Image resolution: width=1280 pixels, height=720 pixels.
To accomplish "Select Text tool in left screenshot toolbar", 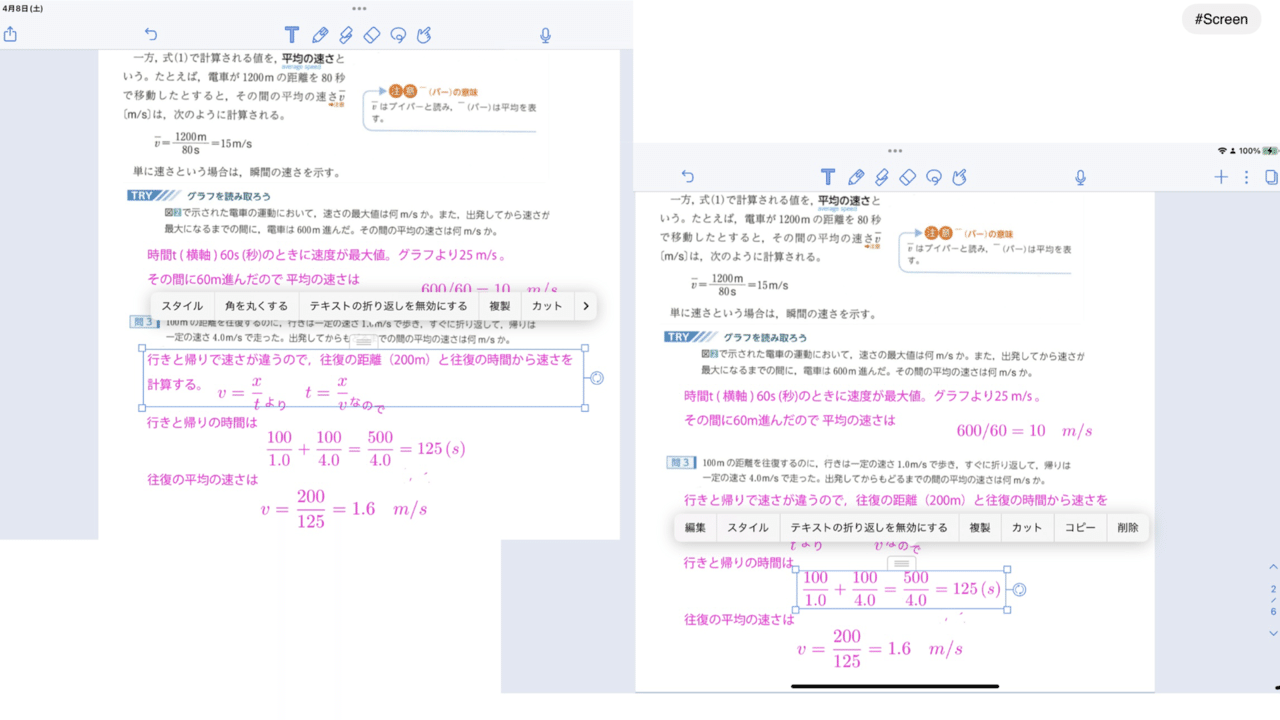I will click(x=292, y=35).
